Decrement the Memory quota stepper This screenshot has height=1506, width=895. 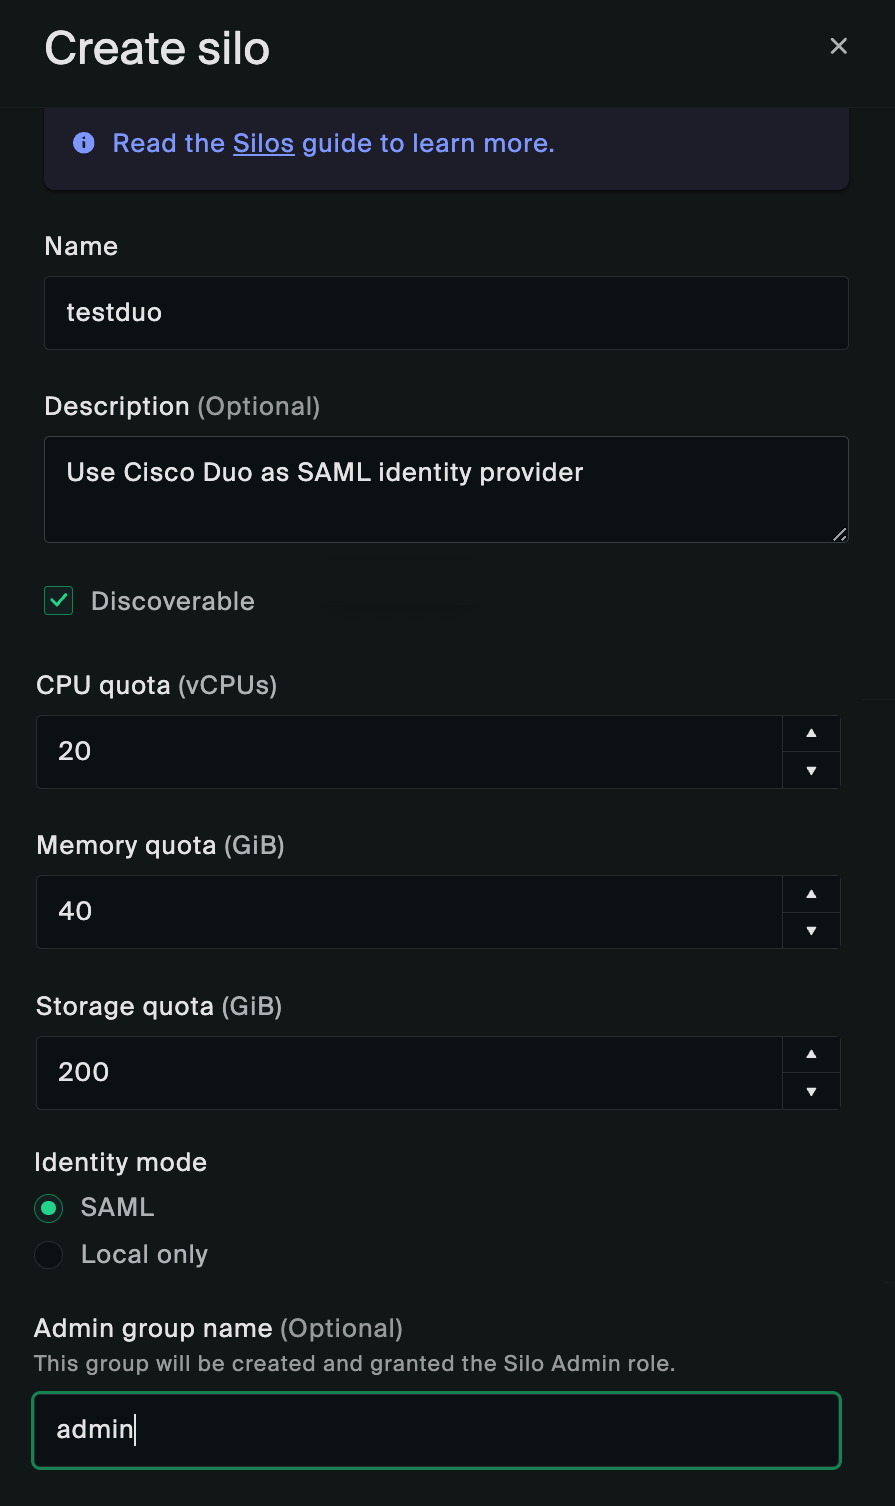(811, 930)
